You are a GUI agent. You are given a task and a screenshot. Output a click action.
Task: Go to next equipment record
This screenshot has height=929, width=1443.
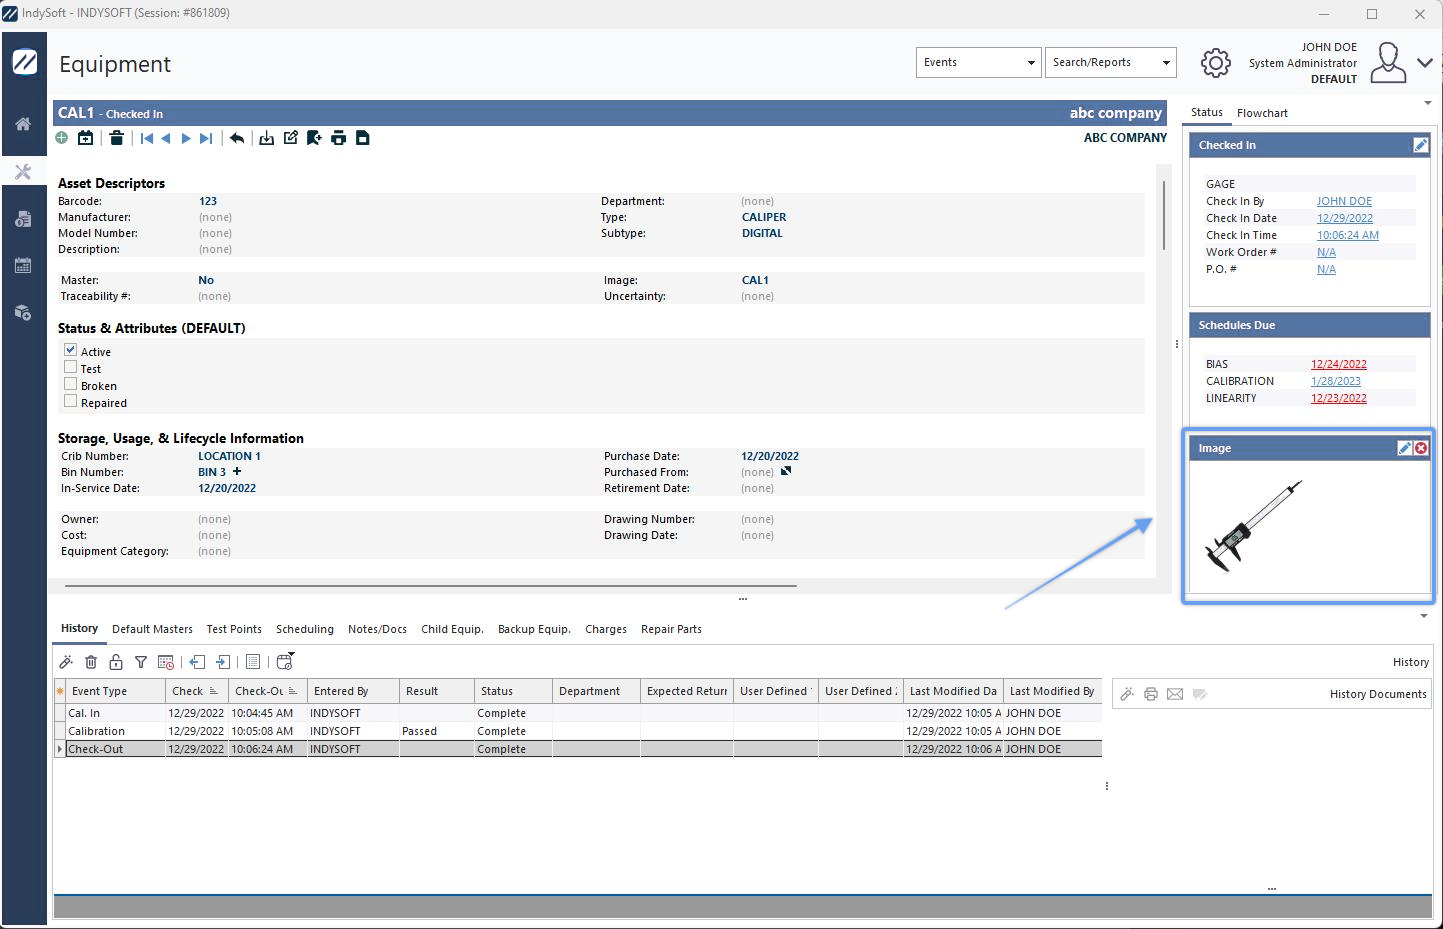click(x=186, y=138)
